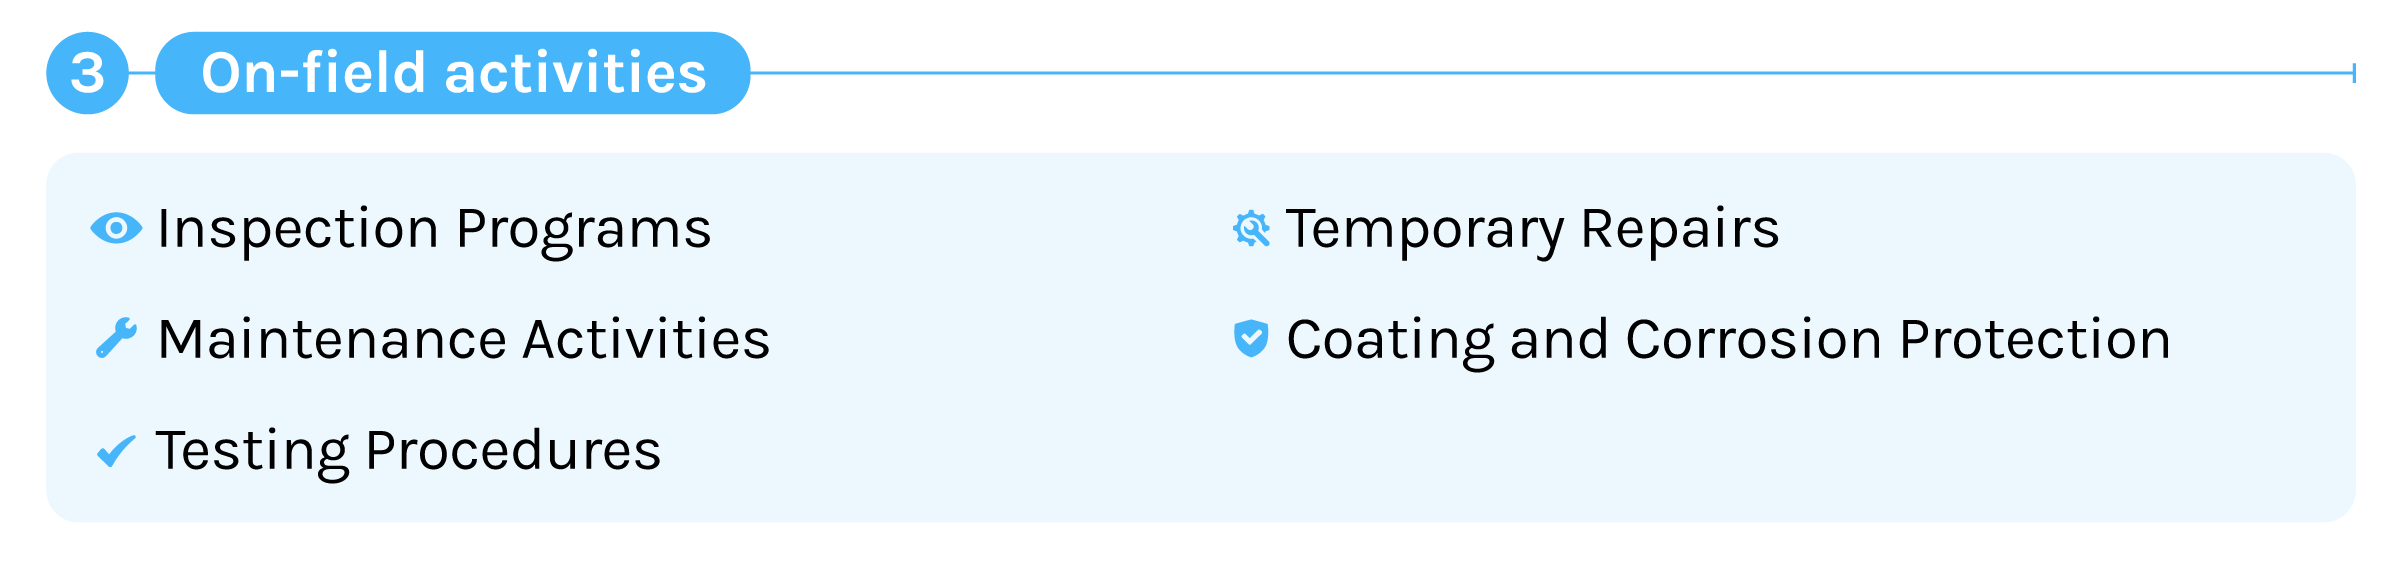Click the end tick of the header line

click(2355, 73)
